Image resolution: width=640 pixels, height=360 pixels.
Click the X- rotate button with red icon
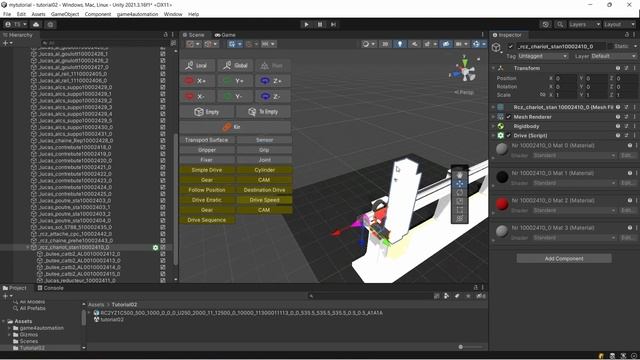[x=197, y=96]
